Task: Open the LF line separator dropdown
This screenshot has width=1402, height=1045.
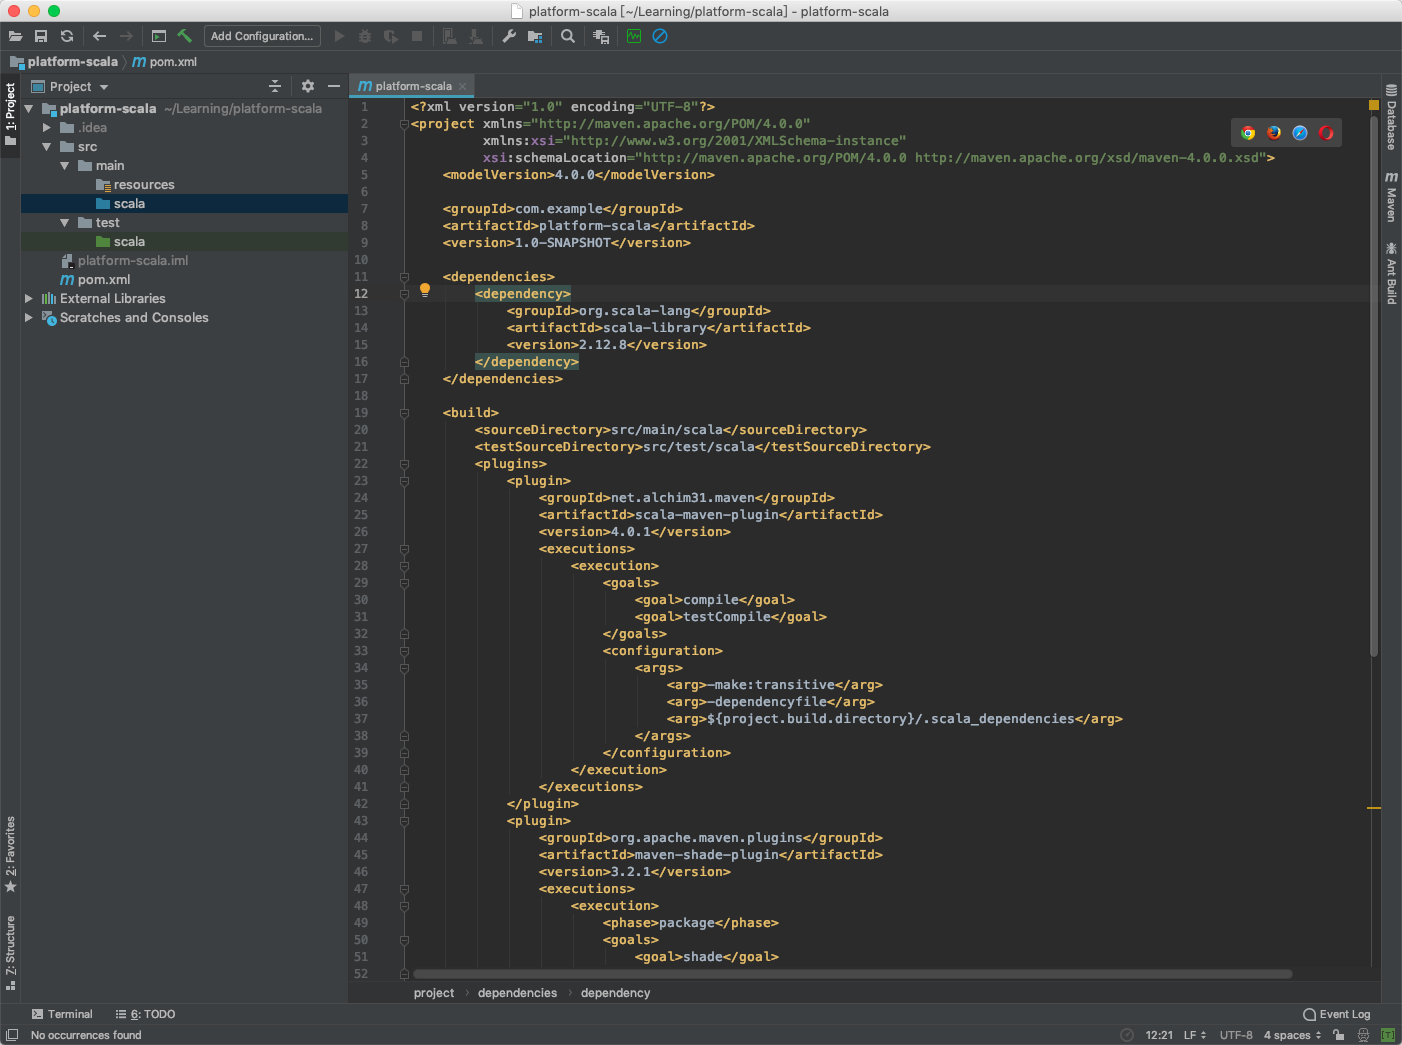Action: click(1195, 1035)
